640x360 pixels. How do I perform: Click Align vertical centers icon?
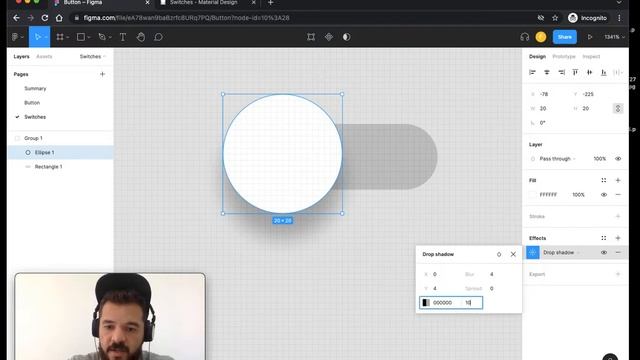click(589, 72)
